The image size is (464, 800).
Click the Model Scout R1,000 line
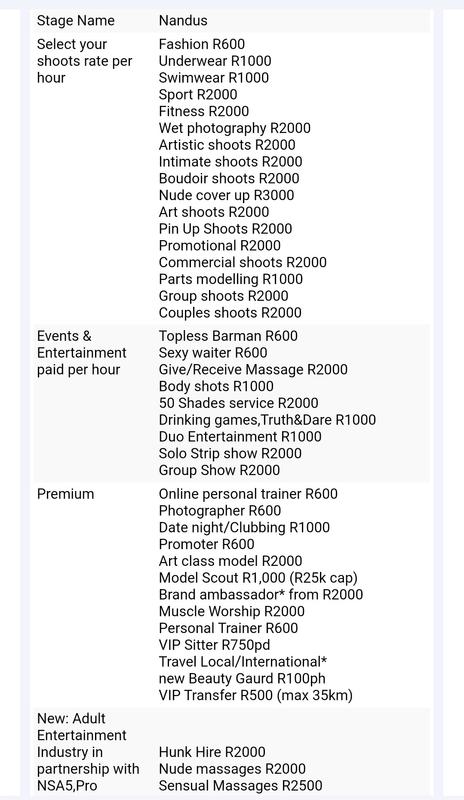(258, 578)
